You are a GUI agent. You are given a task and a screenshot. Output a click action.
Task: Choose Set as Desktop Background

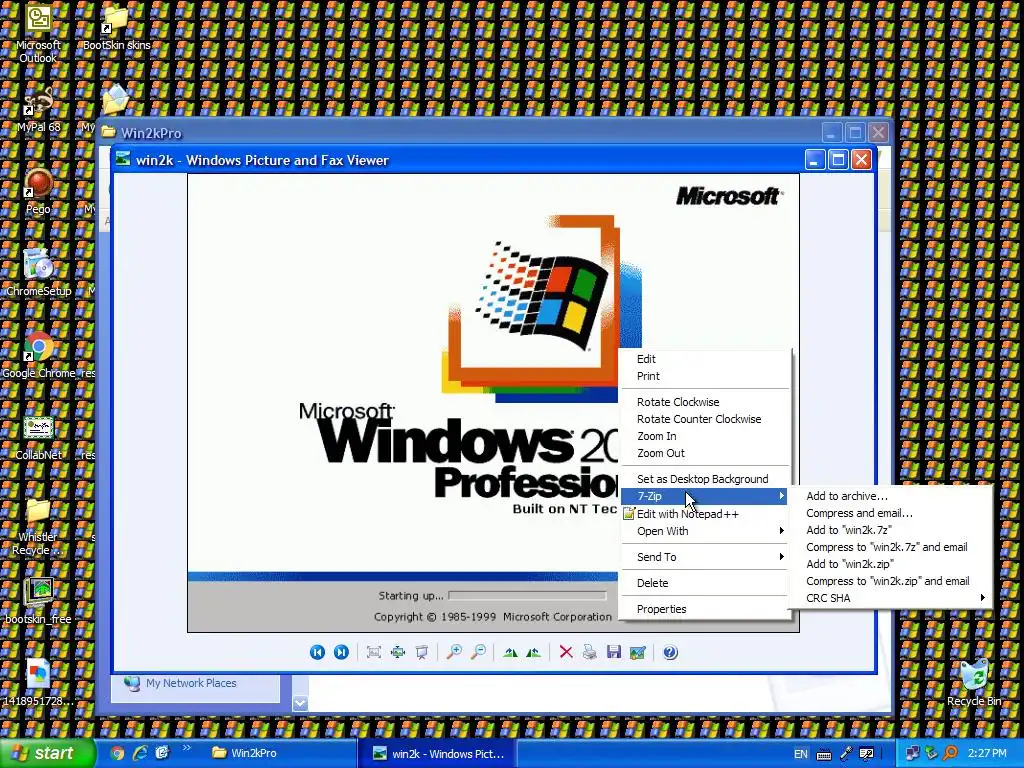click(x=705, y=479)
